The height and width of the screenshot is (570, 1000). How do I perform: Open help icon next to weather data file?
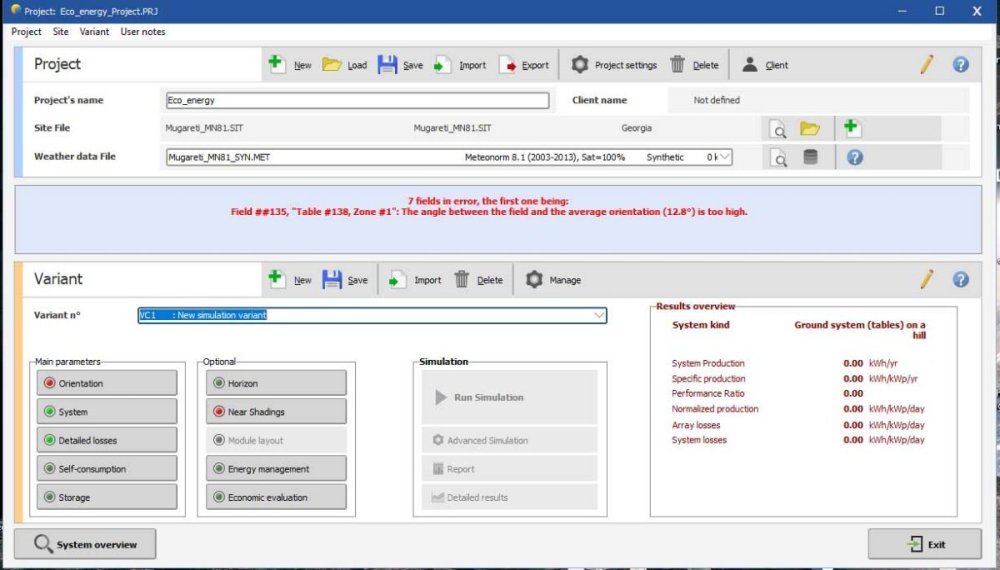[x=854, y=157]
